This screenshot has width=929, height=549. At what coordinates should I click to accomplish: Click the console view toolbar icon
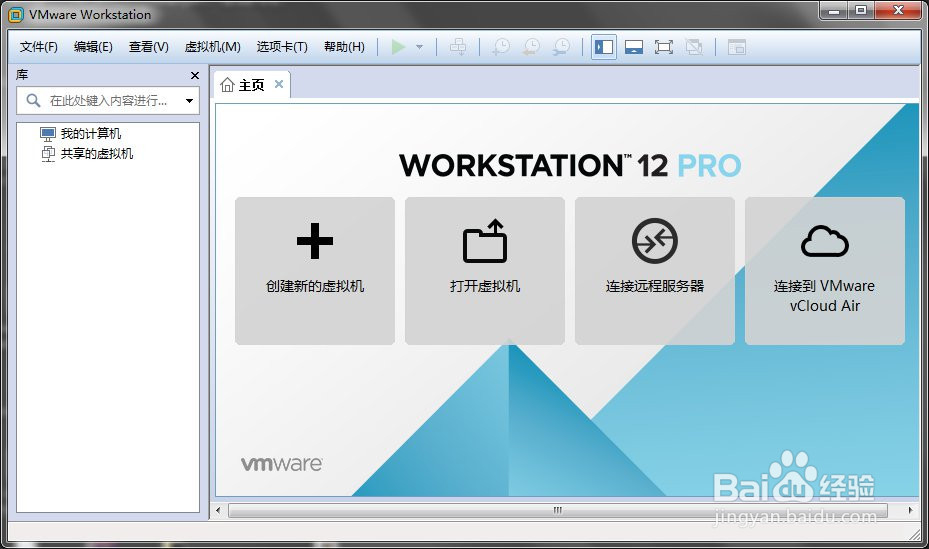click(736, 47)
